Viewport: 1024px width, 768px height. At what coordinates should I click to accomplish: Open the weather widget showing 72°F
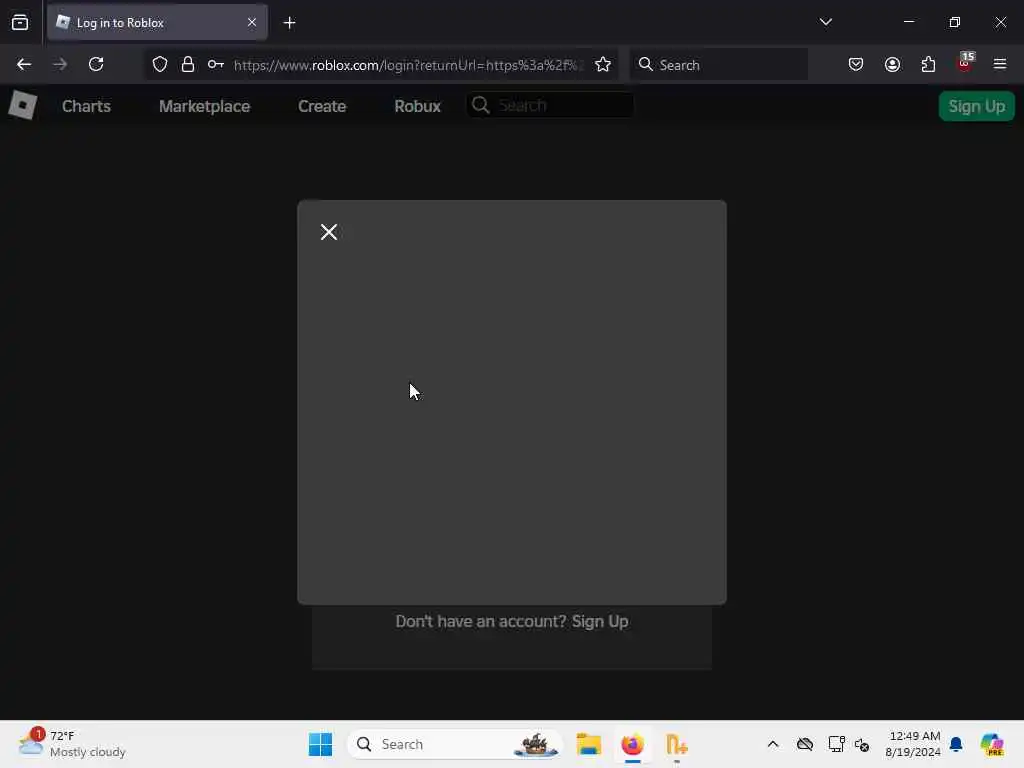pos(72,744)
